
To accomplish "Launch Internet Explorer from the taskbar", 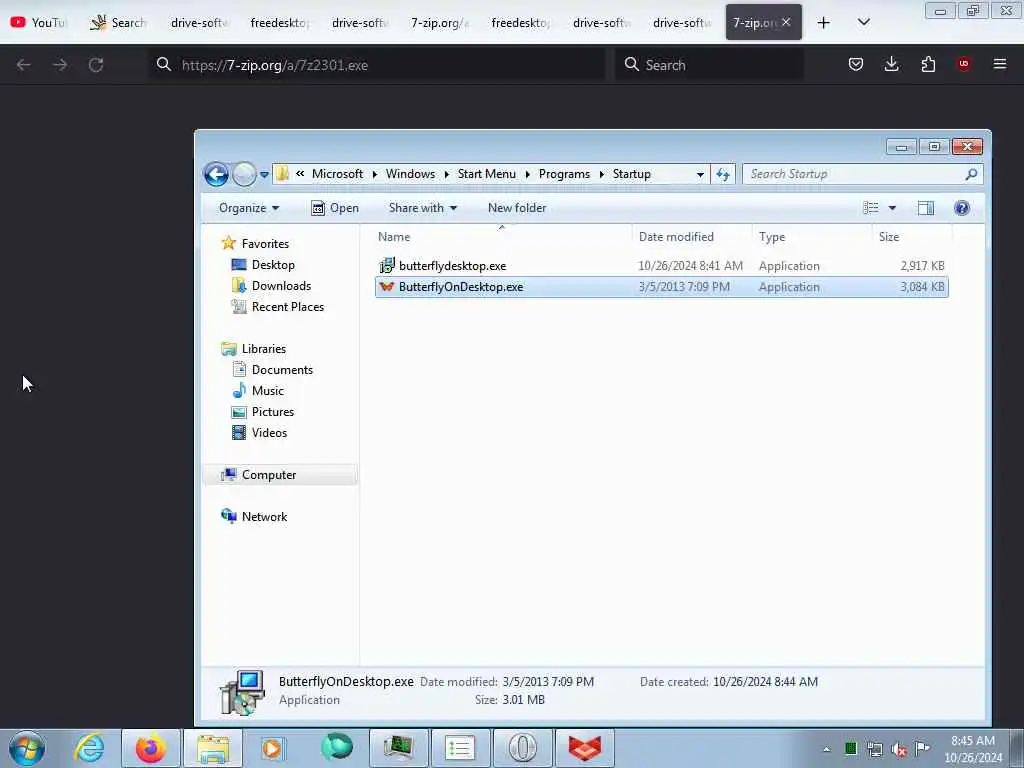I will tap(89, 748).
